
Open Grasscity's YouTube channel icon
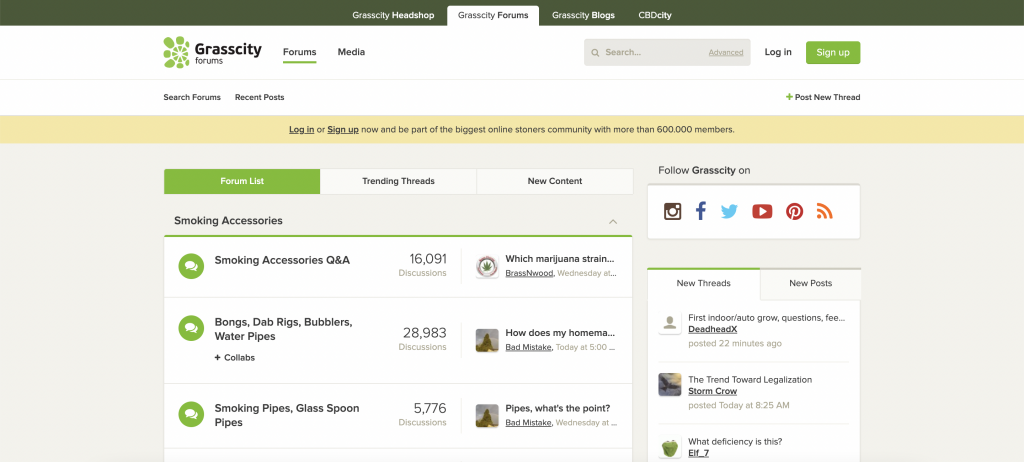[762, 211]
